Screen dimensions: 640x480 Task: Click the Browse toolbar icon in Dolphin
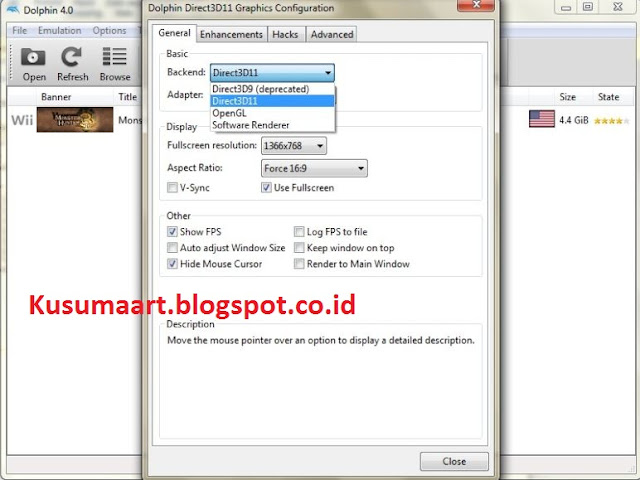(115, 64)
